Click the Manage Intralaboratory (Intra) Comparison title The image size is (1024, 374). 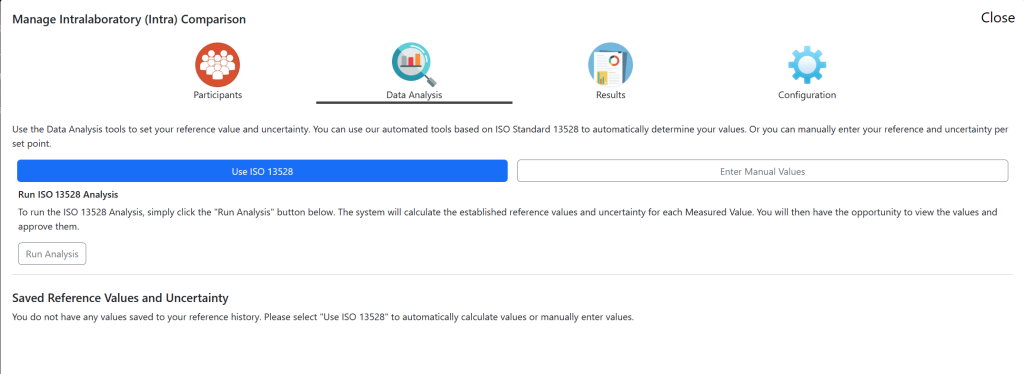[x=129, y=20]
